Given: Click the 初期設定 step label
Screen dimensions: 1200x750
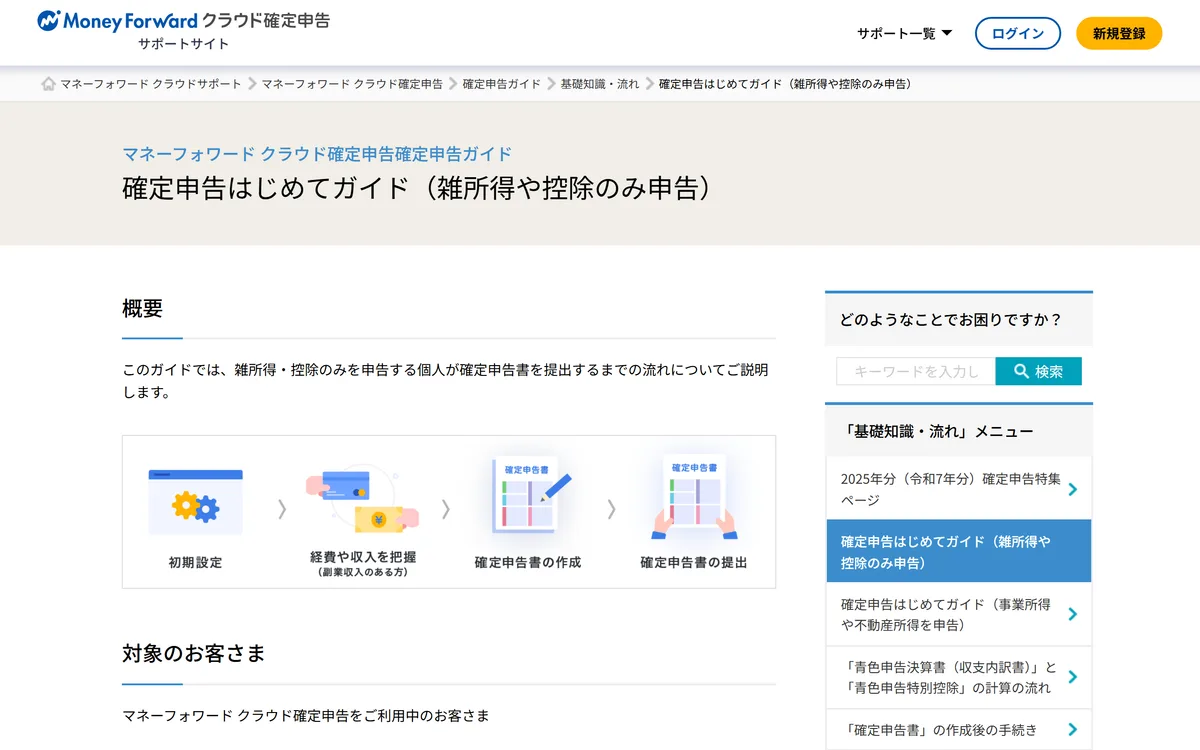Looking at the screenshot, I should [196, 563].
